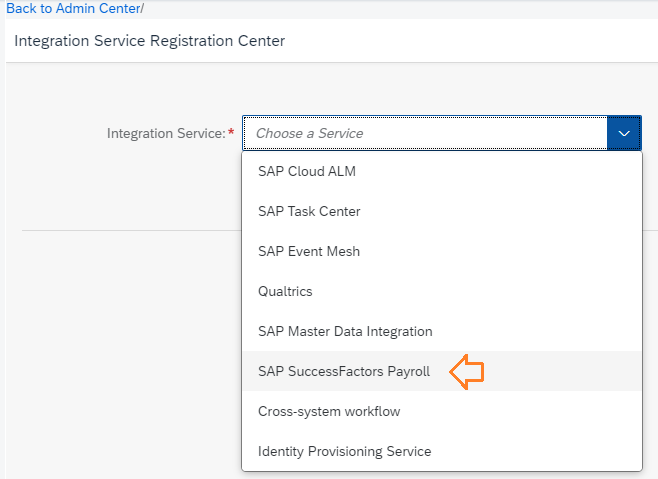The height and width of the screenshot is (479, 658).
Task: Choose SAP Task Center option
Action: point(442,211)
